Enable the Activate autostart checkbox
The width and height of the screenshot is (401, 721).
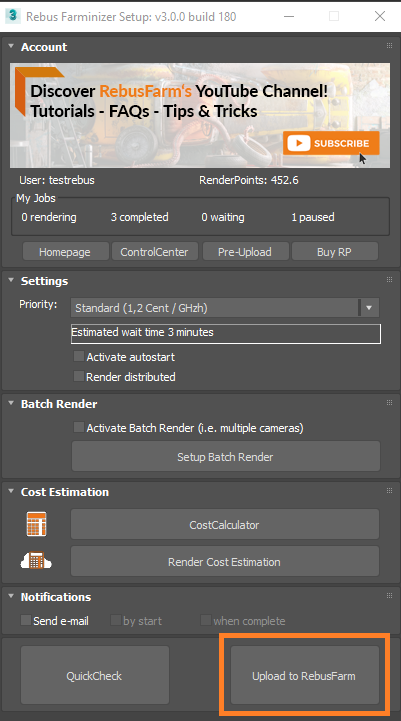tap(79, 356)
